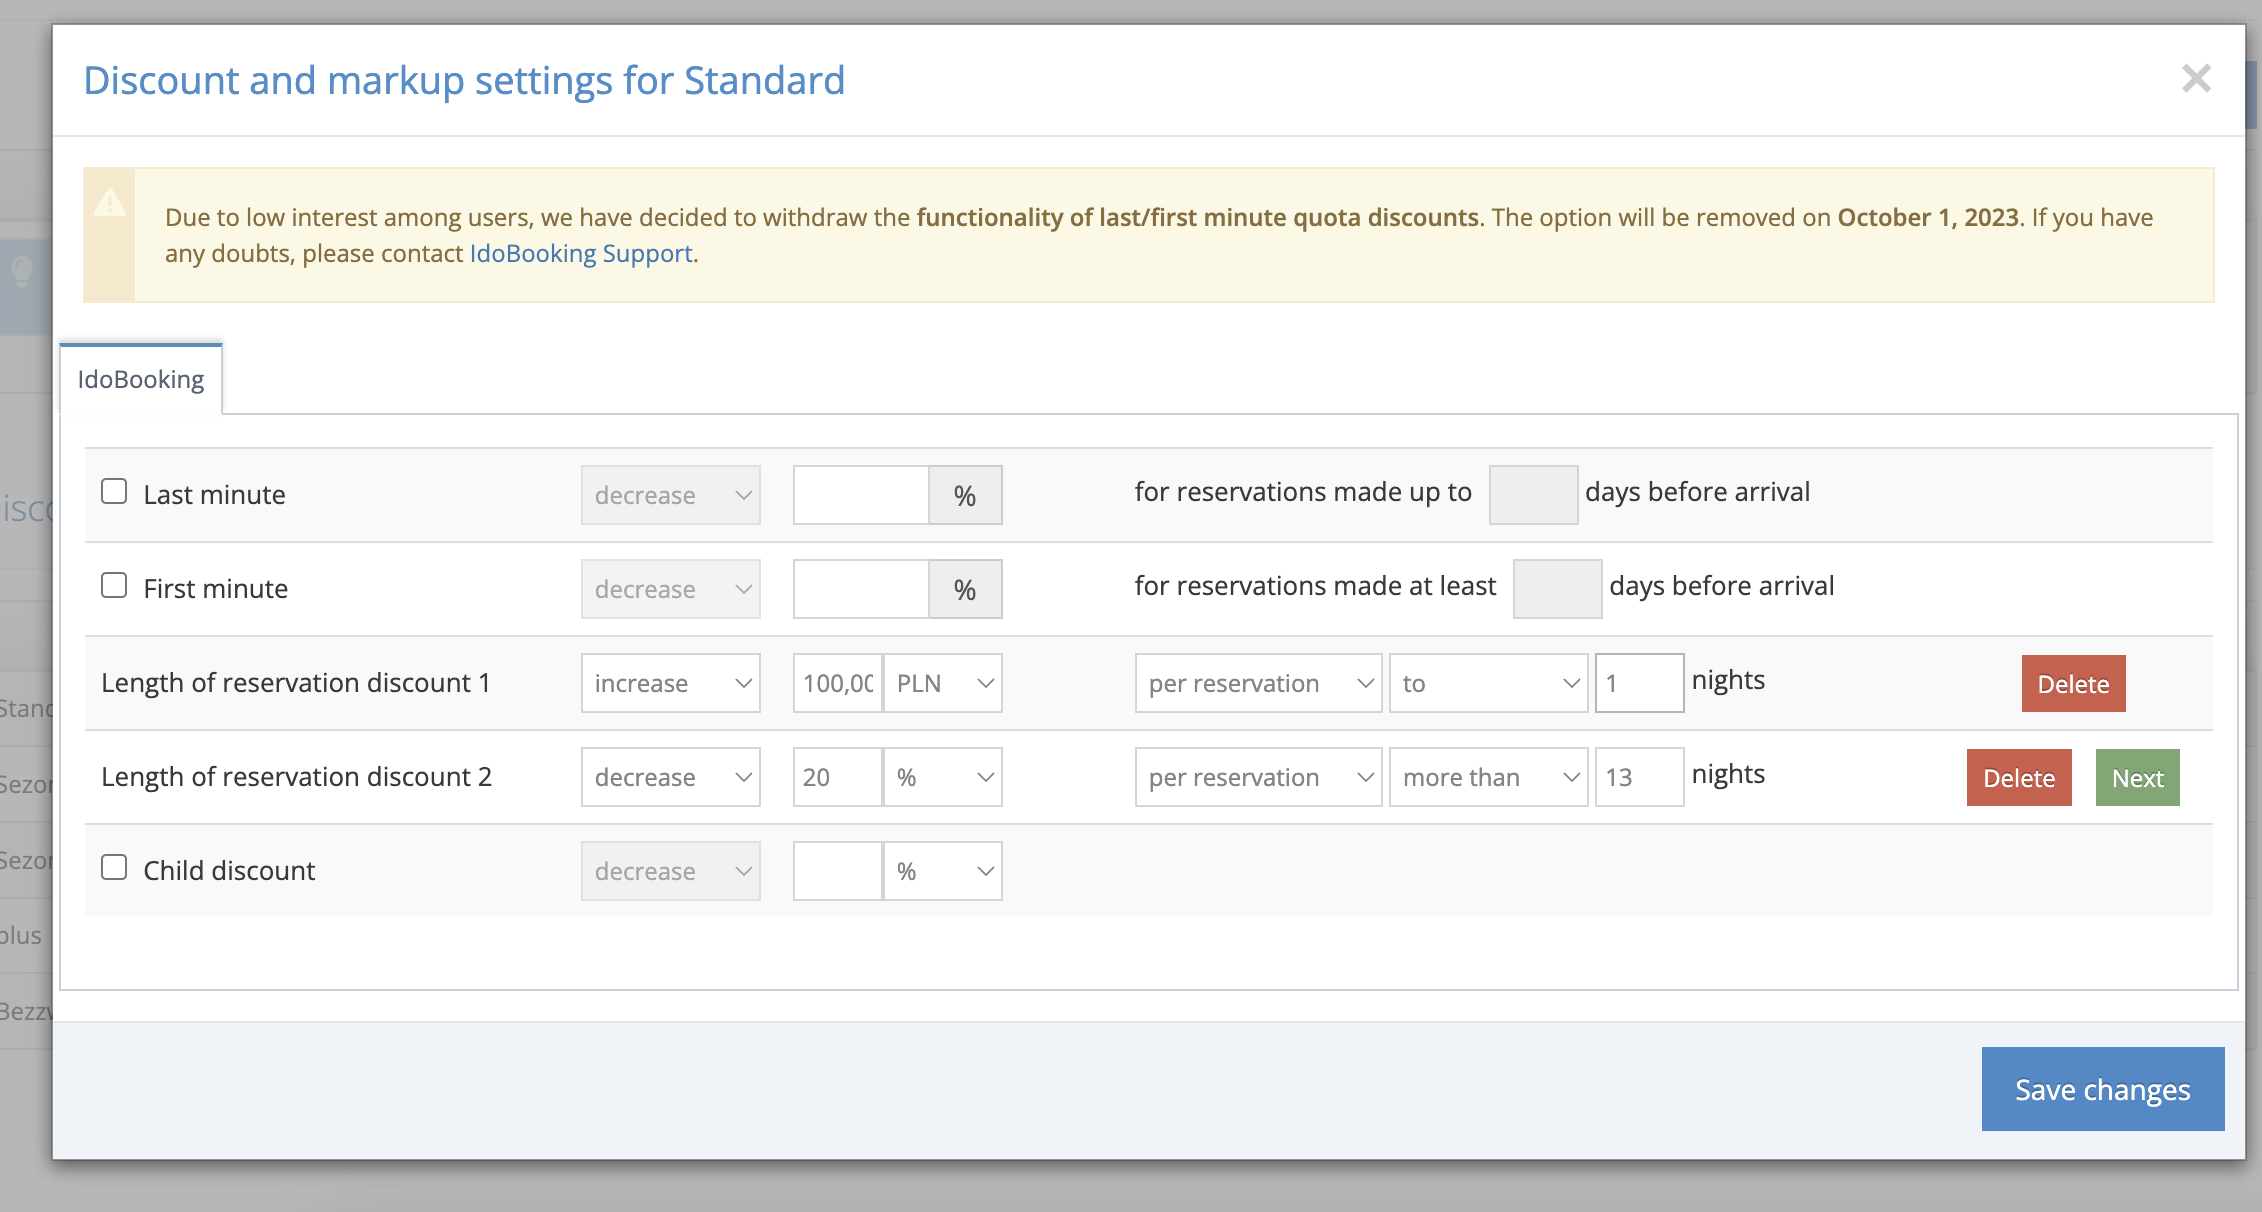The width and height of the screenshot is (2262, 1212).
Task: Open increase dropdown for discount 1
Action: click(x=670, y=684)
